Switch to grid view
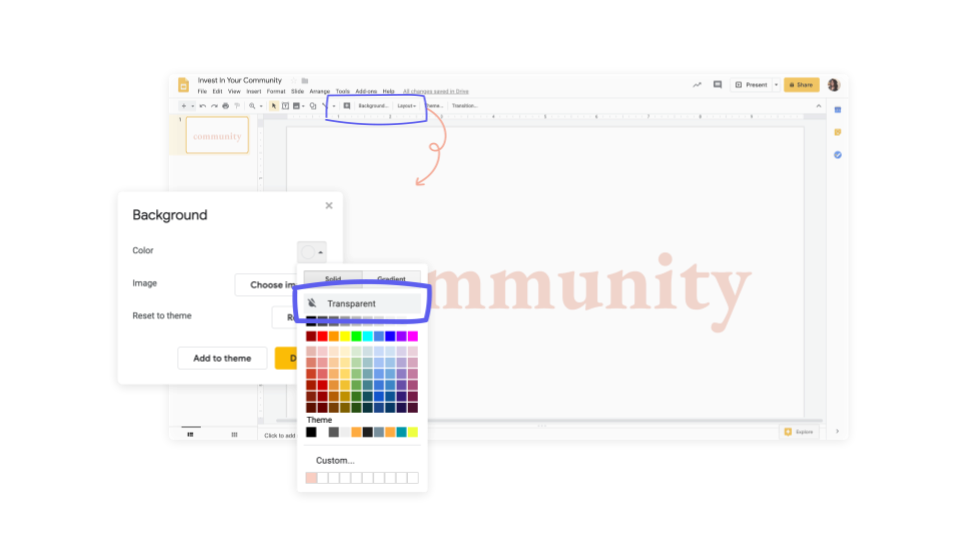960x540 pixels. click(x=234, y=434)
